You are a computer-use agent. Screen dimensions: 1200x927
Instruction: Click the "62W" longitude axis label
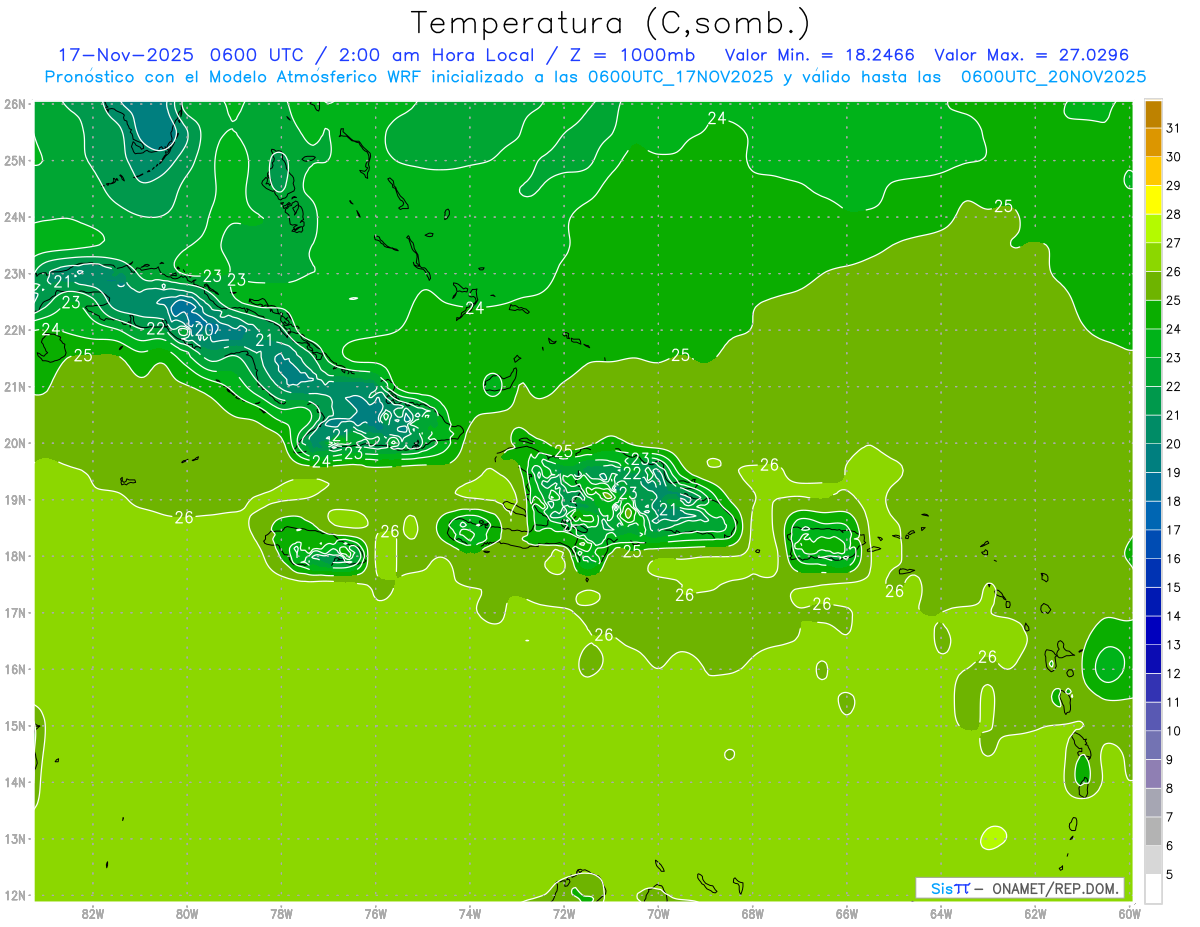pos(1035,913)
